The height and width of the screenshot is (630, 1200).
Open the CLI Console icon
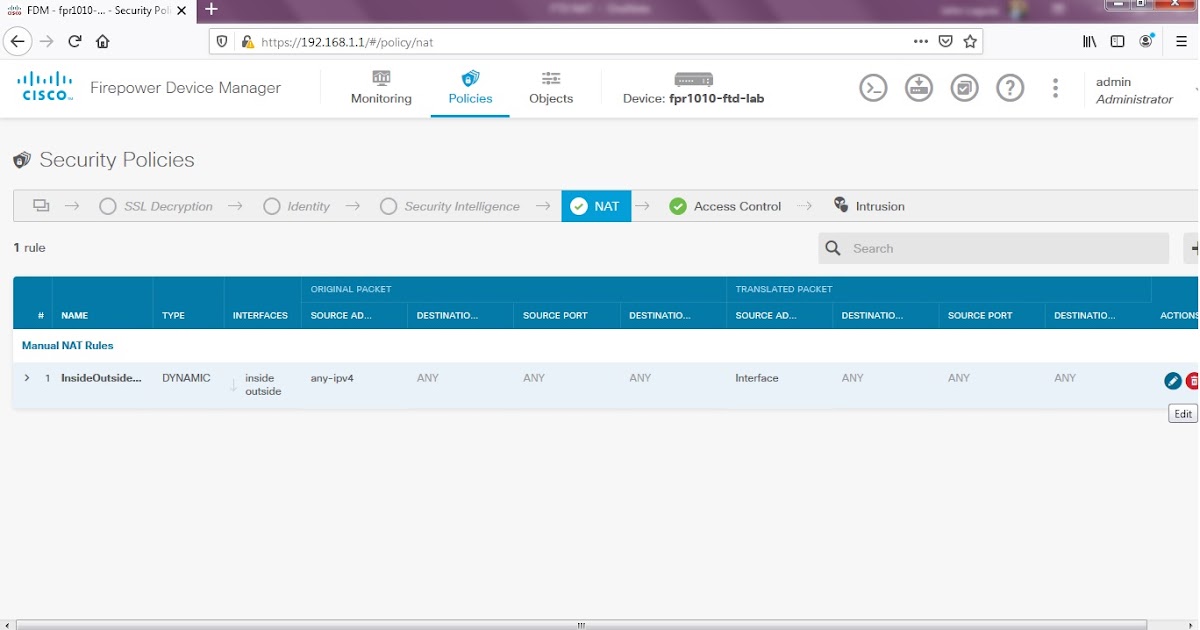pyautogui.click(x=873, y=88)
